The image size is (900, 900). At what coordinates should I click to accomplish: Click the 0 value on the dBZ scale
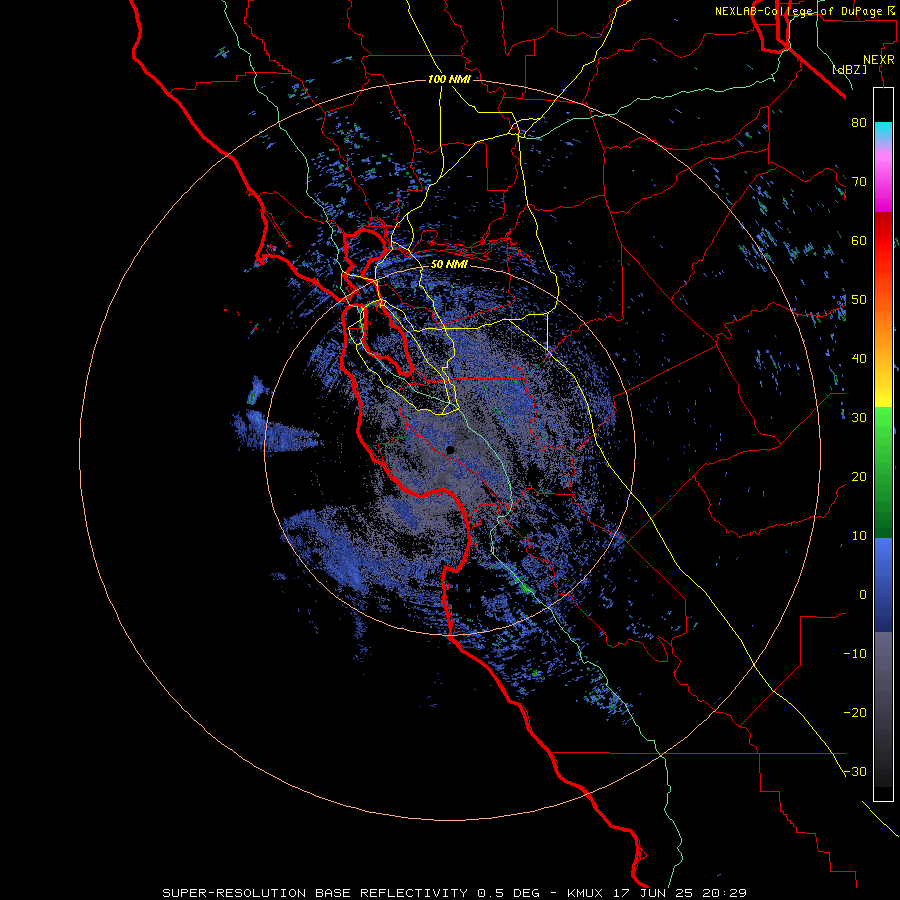863,595
